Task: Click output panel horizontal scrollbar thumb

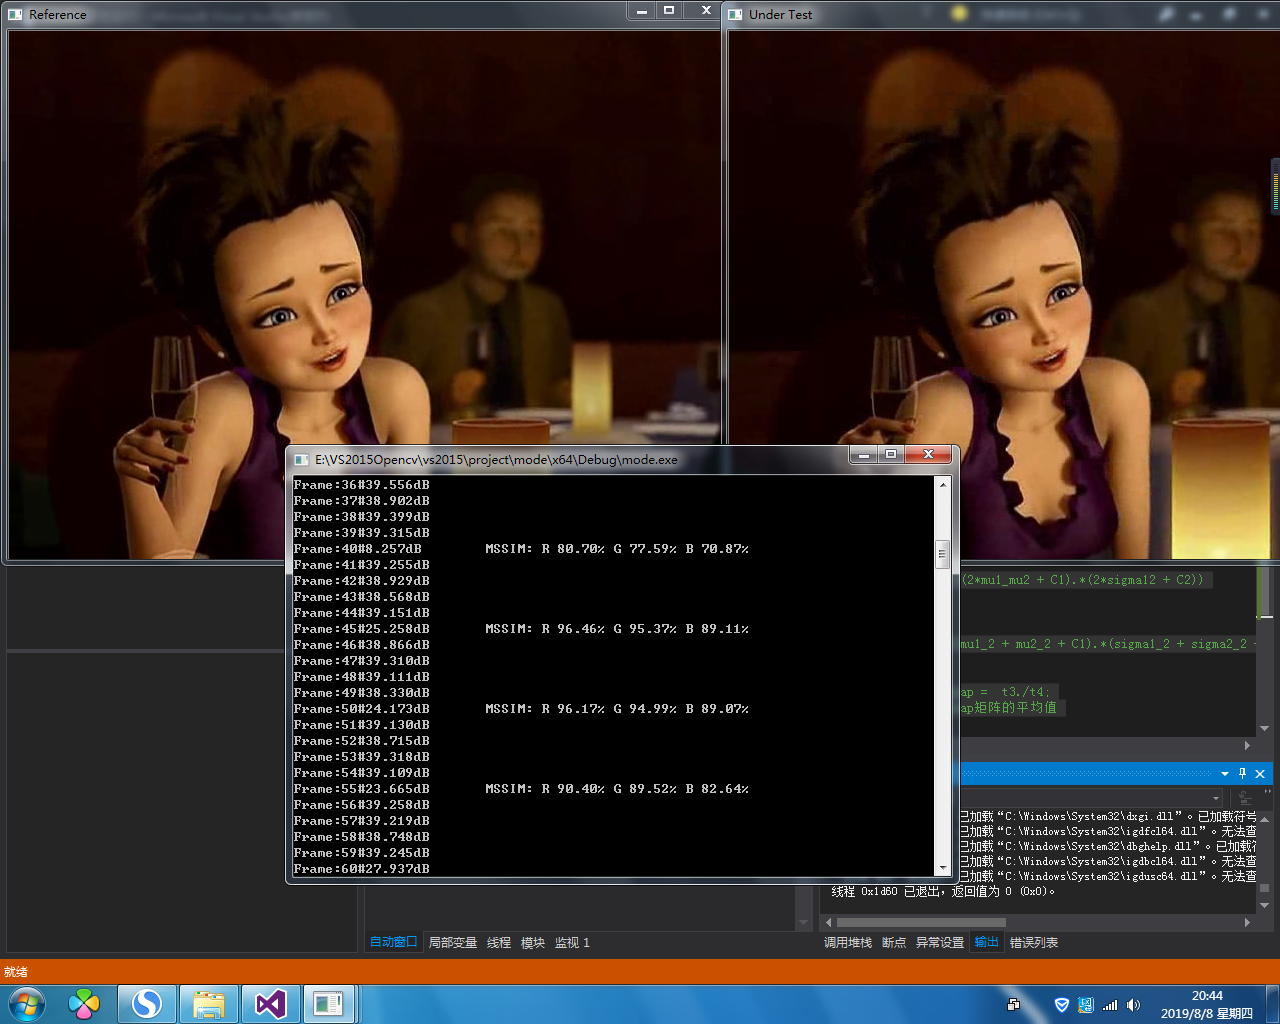Action: (921, 922)
